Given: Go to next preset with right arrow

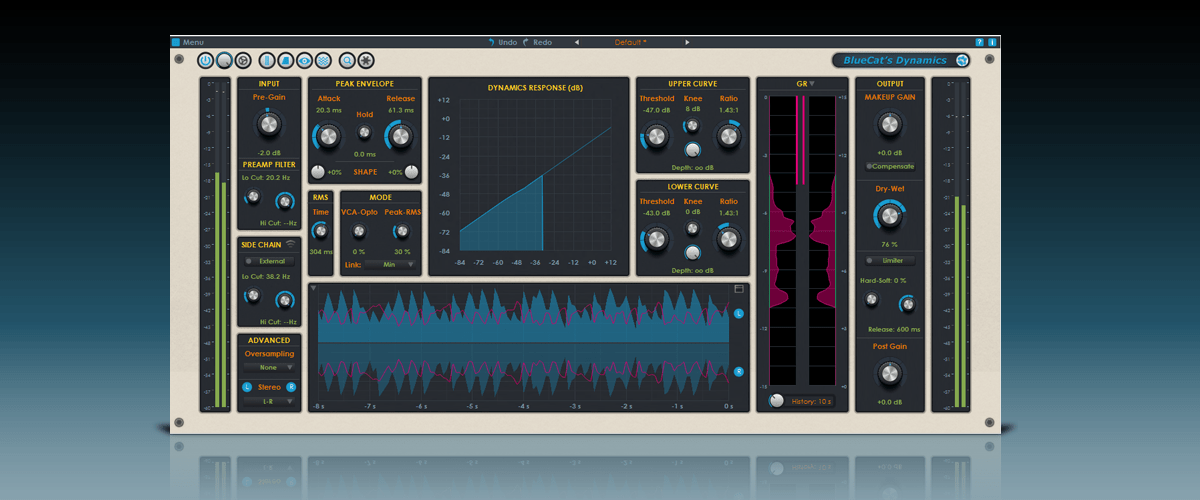Looking at the screenshot, I should 687,42.
